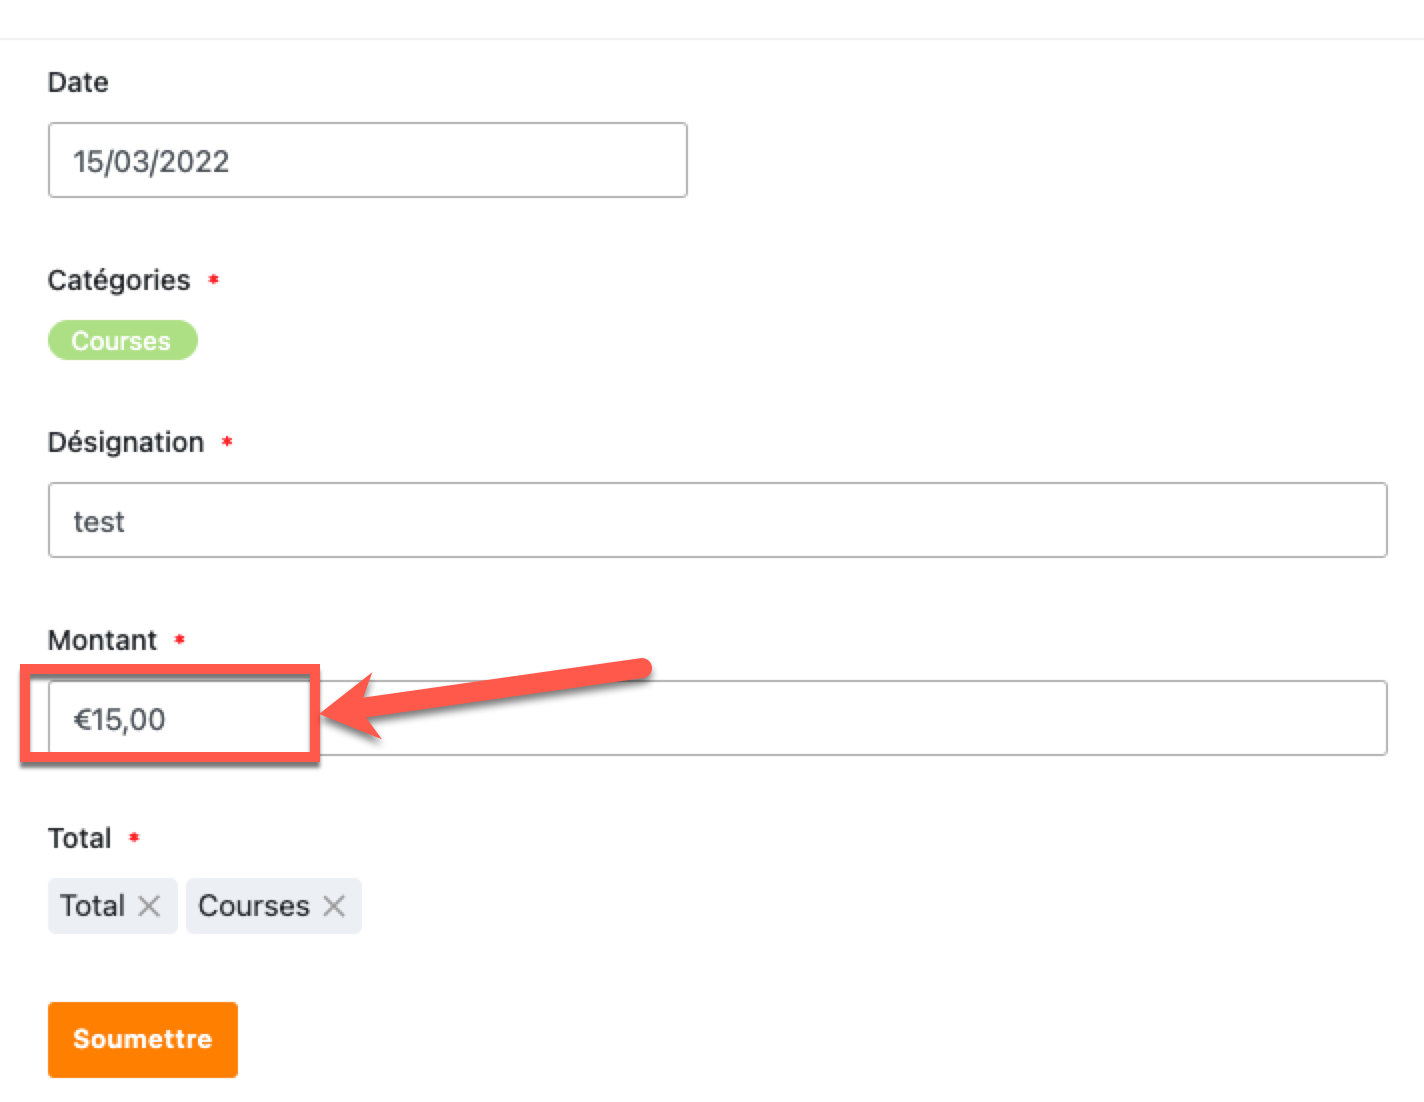The width and height of the screenshot is (1424, 1102).
Task: Click the Montant label text
Action: tap(102, 640)
